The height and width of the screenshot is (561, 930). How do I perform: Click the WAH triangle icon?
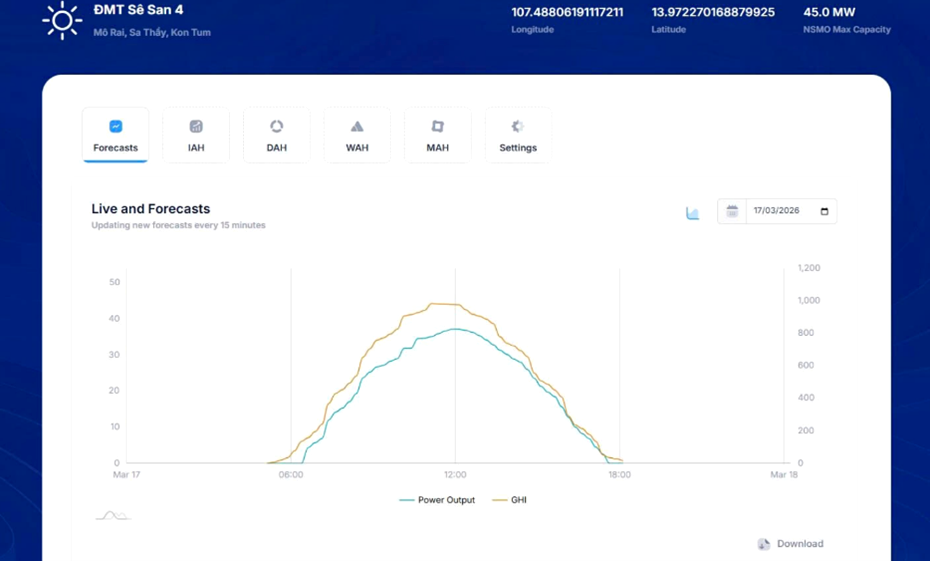(x=357, y=126)
